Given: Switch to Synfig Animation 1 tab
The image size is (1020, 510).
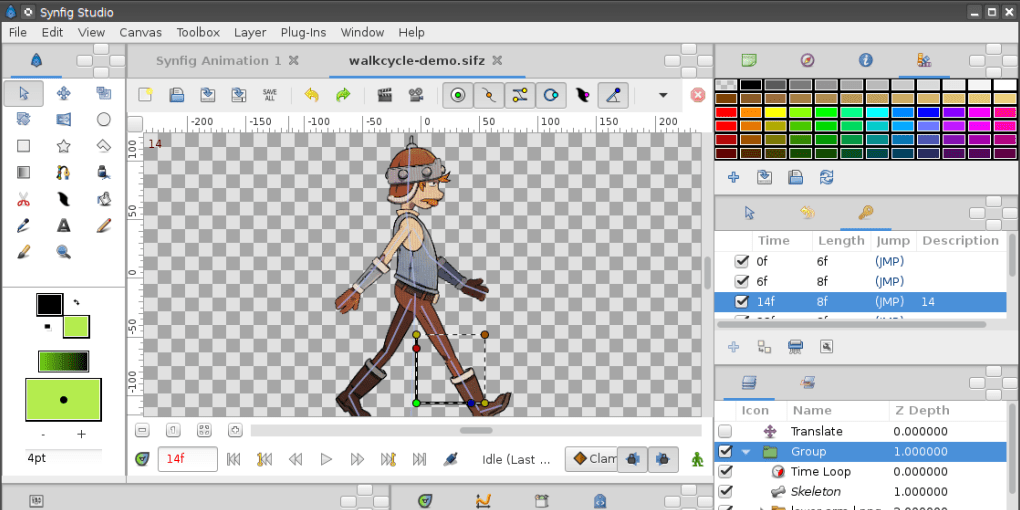Looking at the screenshot, I should [219, 60].
